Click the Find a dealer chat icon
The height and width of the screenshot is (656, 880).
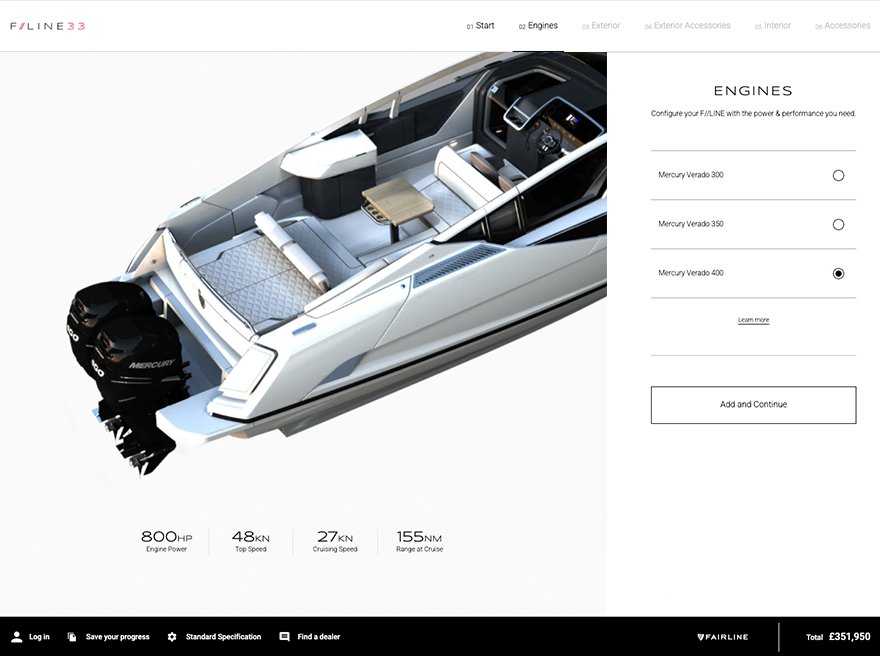point(285,637)
